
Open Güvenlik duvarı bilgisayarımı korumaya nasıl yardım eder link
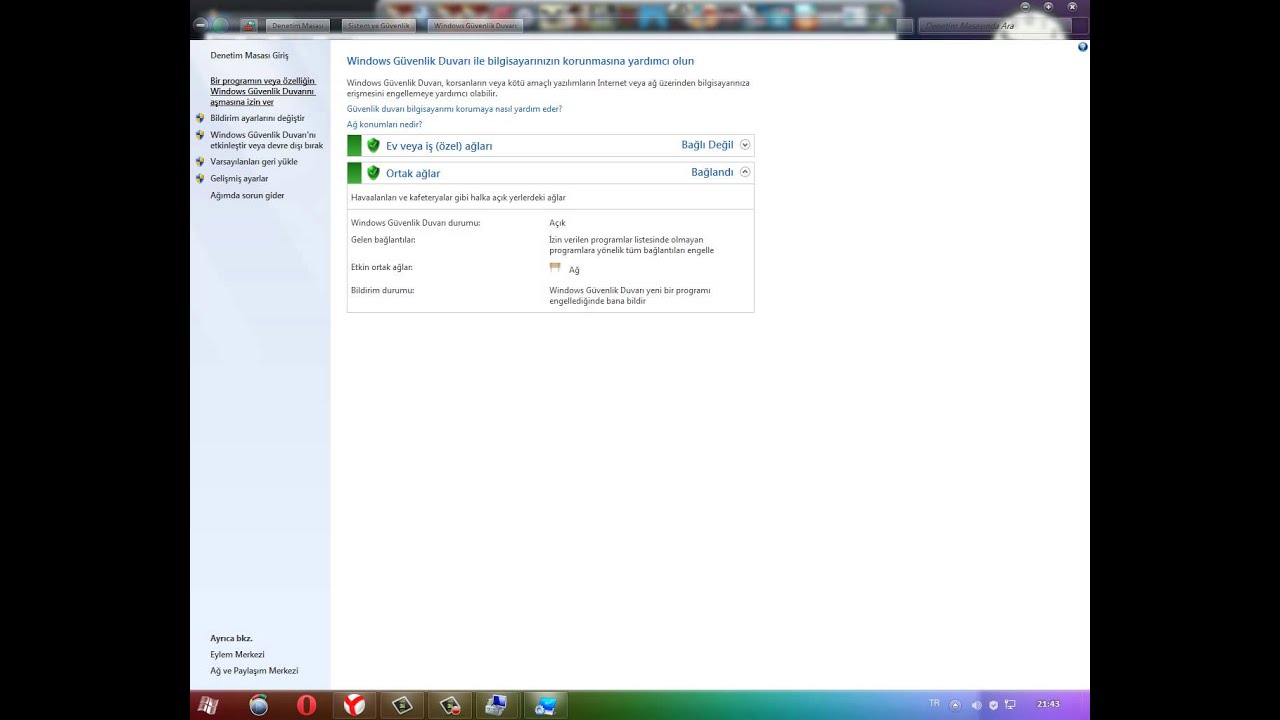click(x=454, y=109)
